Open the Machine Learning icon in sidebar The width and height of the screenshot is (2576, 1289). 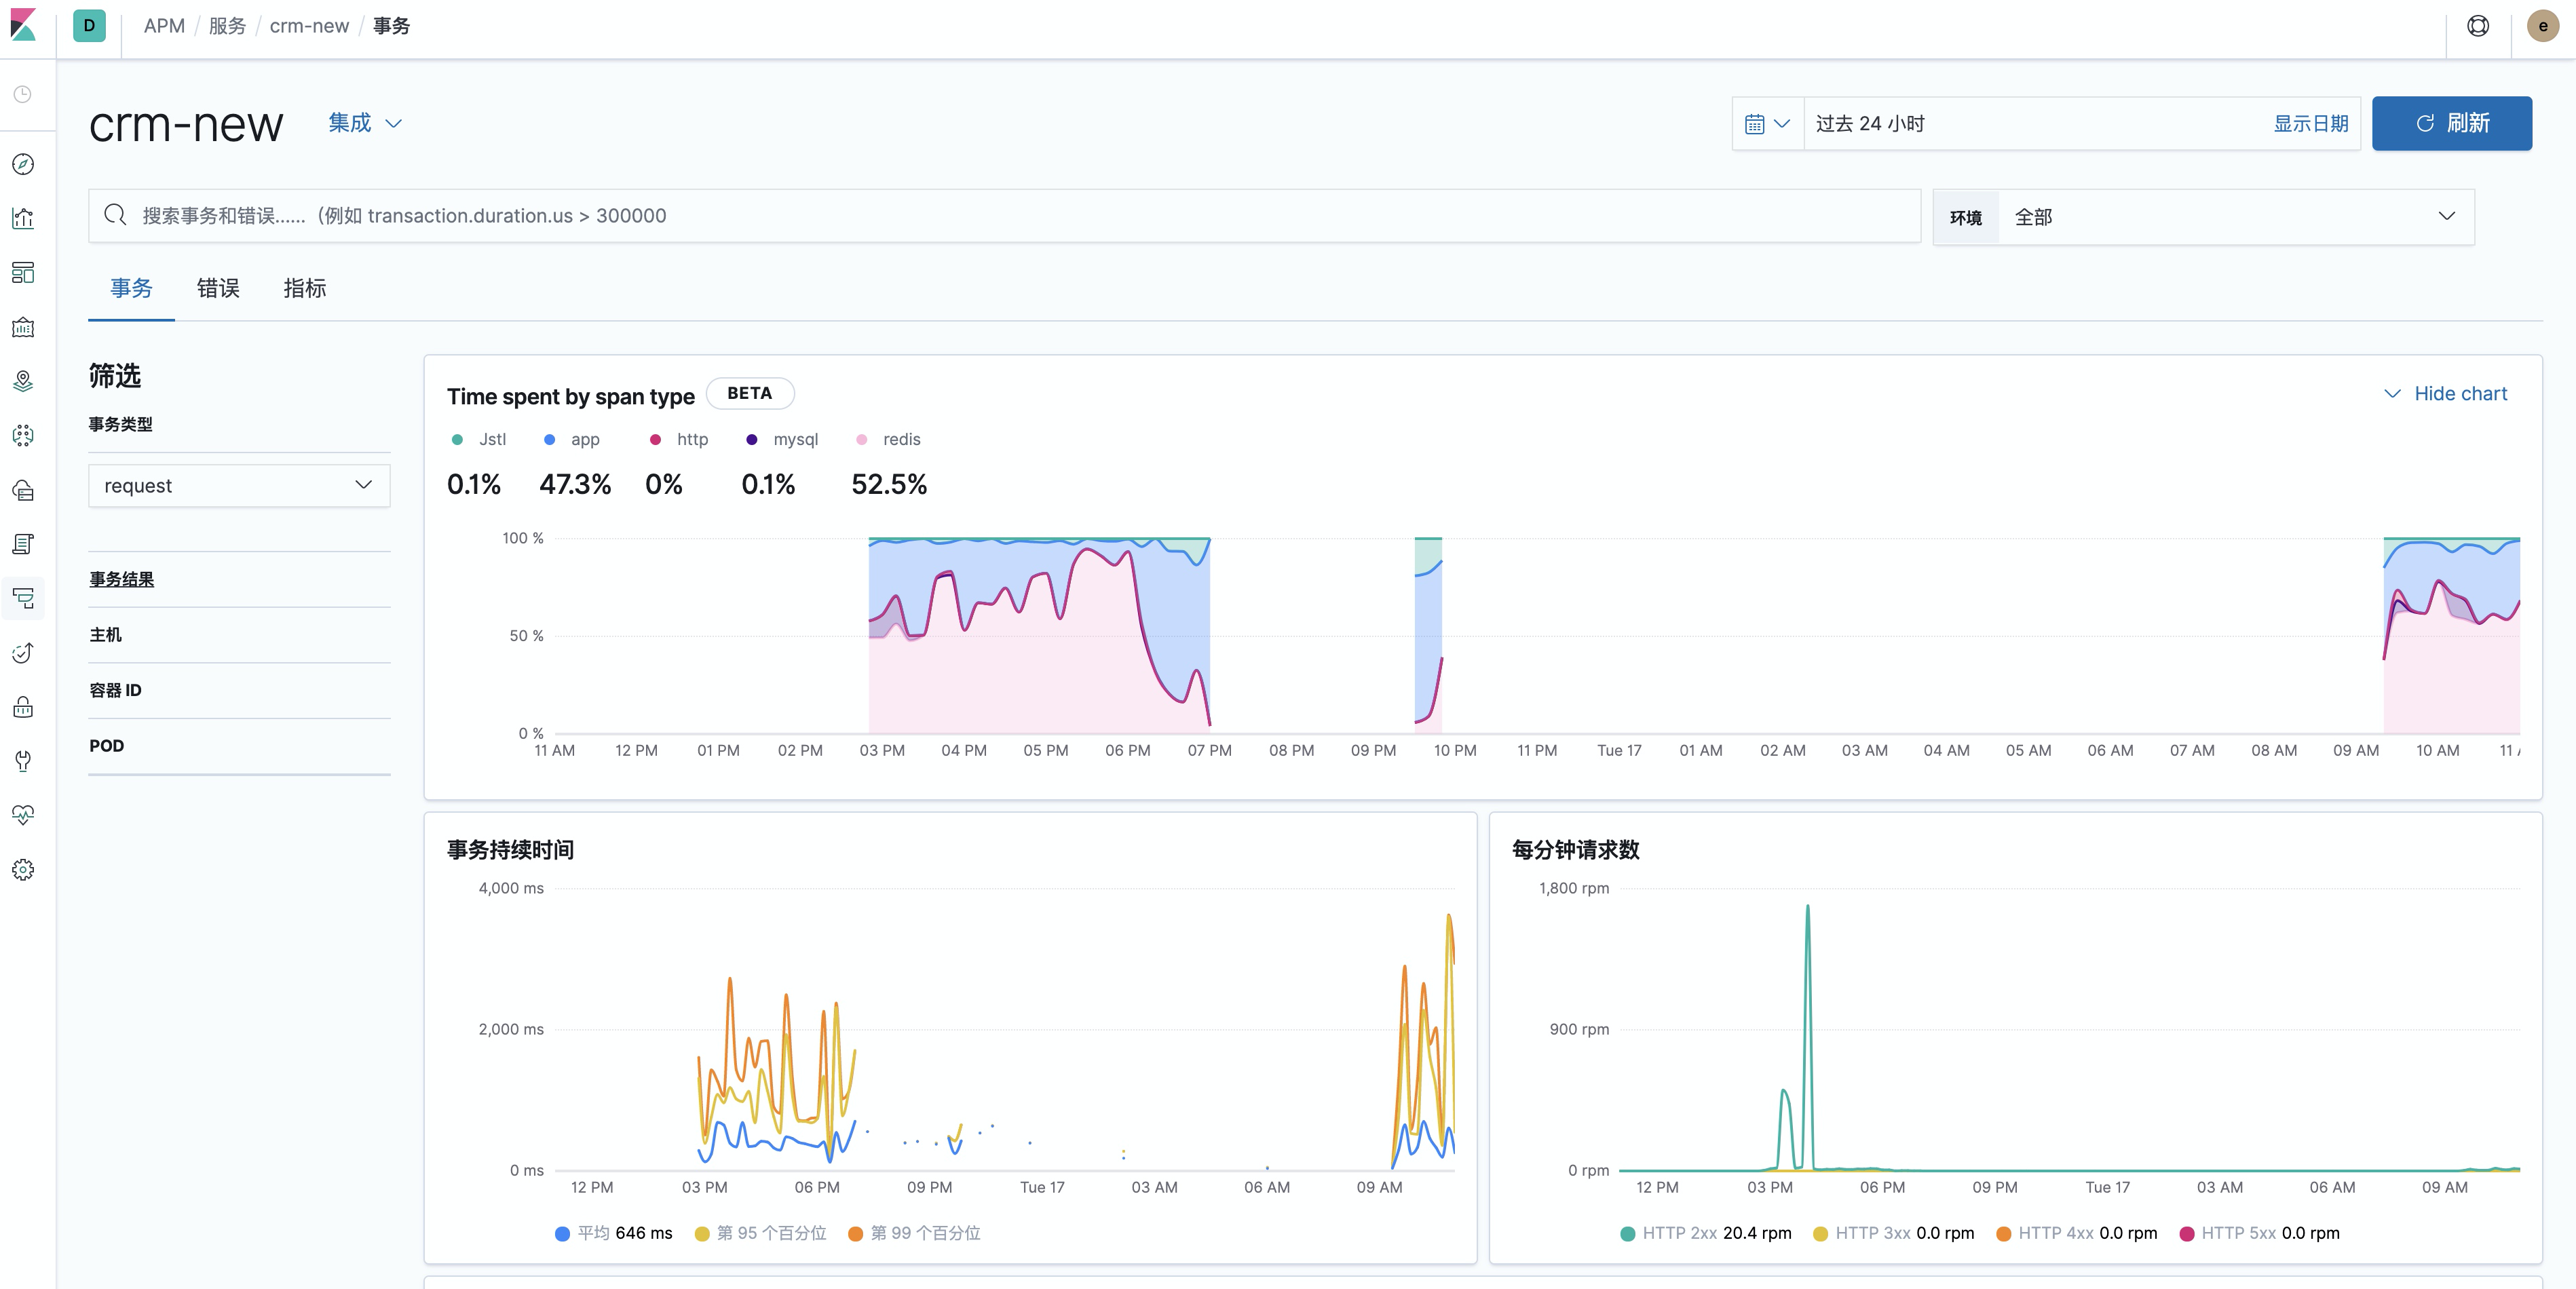[x=23, y=436]
